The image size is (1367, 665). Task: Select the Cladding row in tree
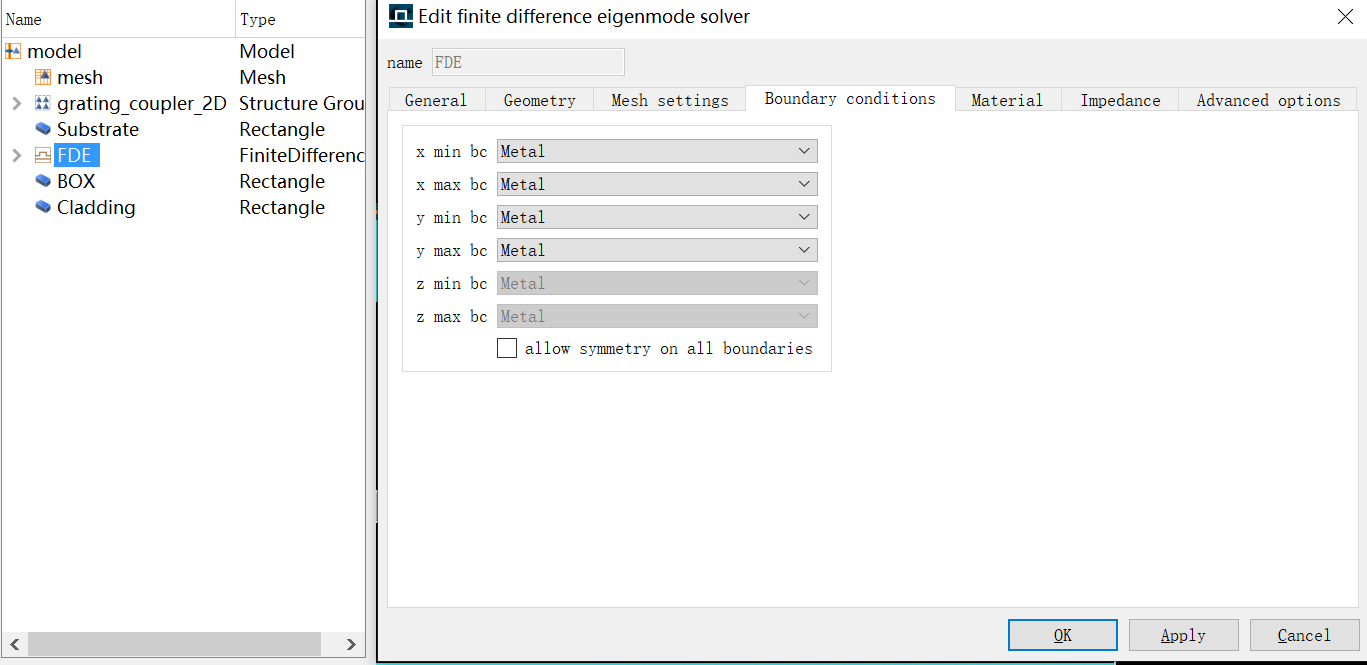[183, 207]
